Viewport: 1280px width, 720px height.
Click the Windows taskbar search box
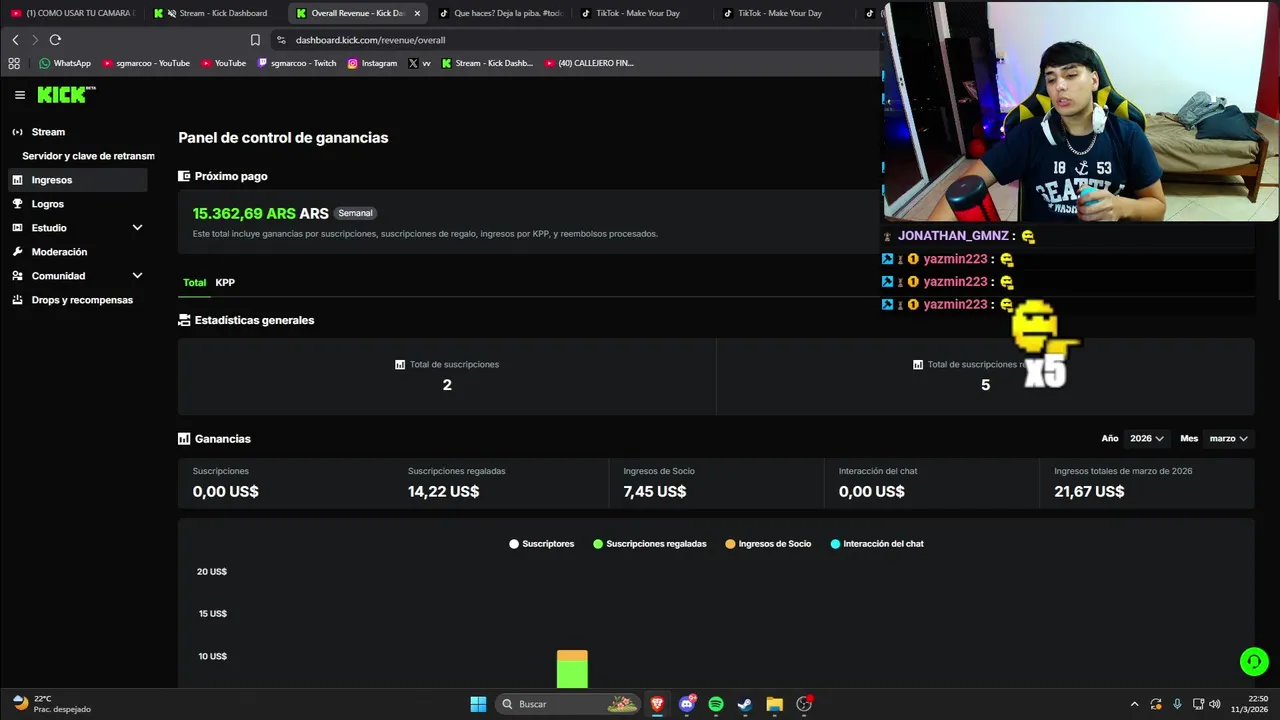pos(568,704)
